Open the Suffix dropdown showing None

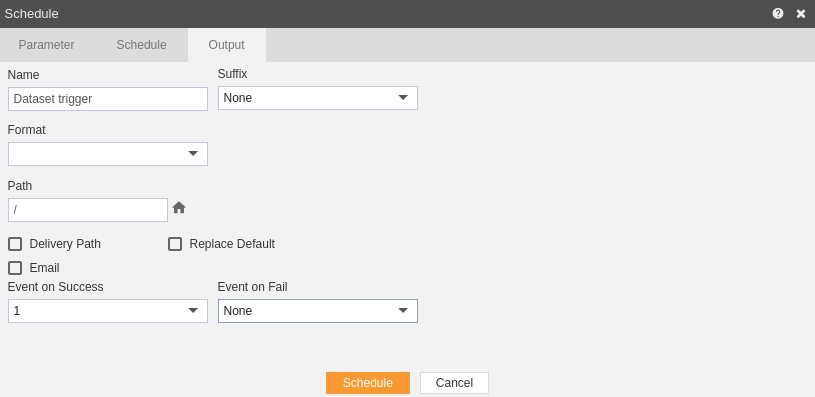coord(318,98)
